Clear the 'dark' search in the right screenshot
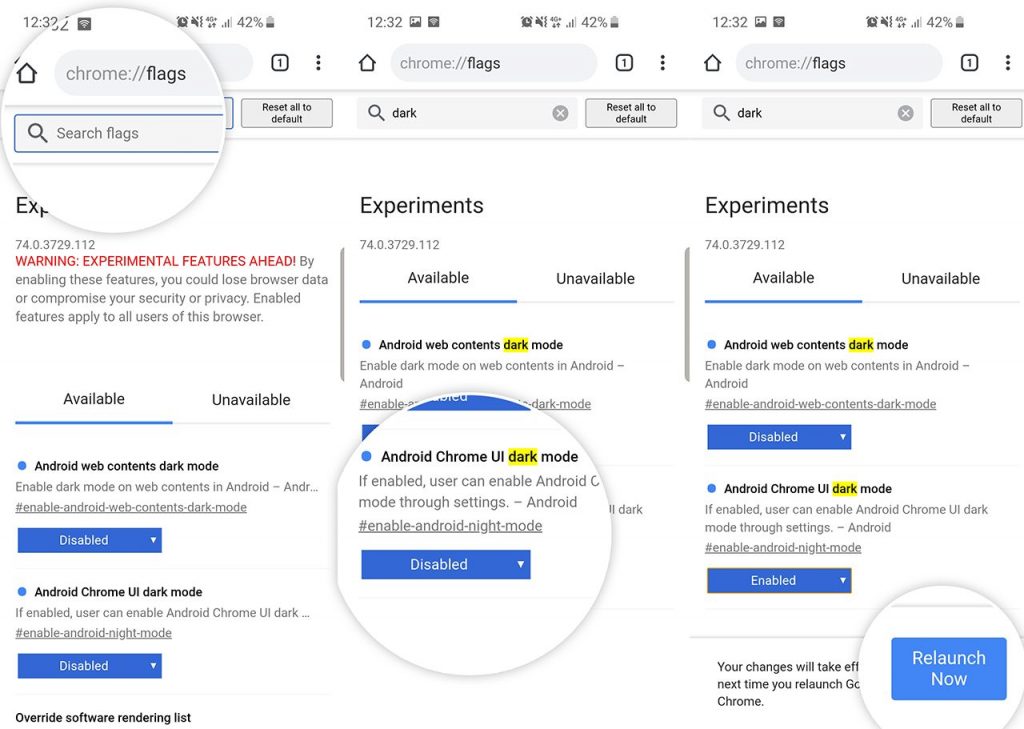This screenshot has width=1024, height=729. [x=905, y=114]
